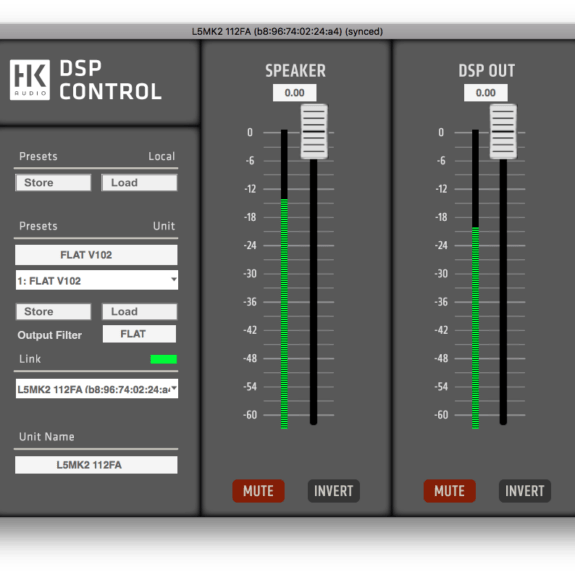Screen dimensions: 575x575
Task: Toggle INVERT on the DSP OUT channel
Action: pyautogui.click(x=525, y=491)
